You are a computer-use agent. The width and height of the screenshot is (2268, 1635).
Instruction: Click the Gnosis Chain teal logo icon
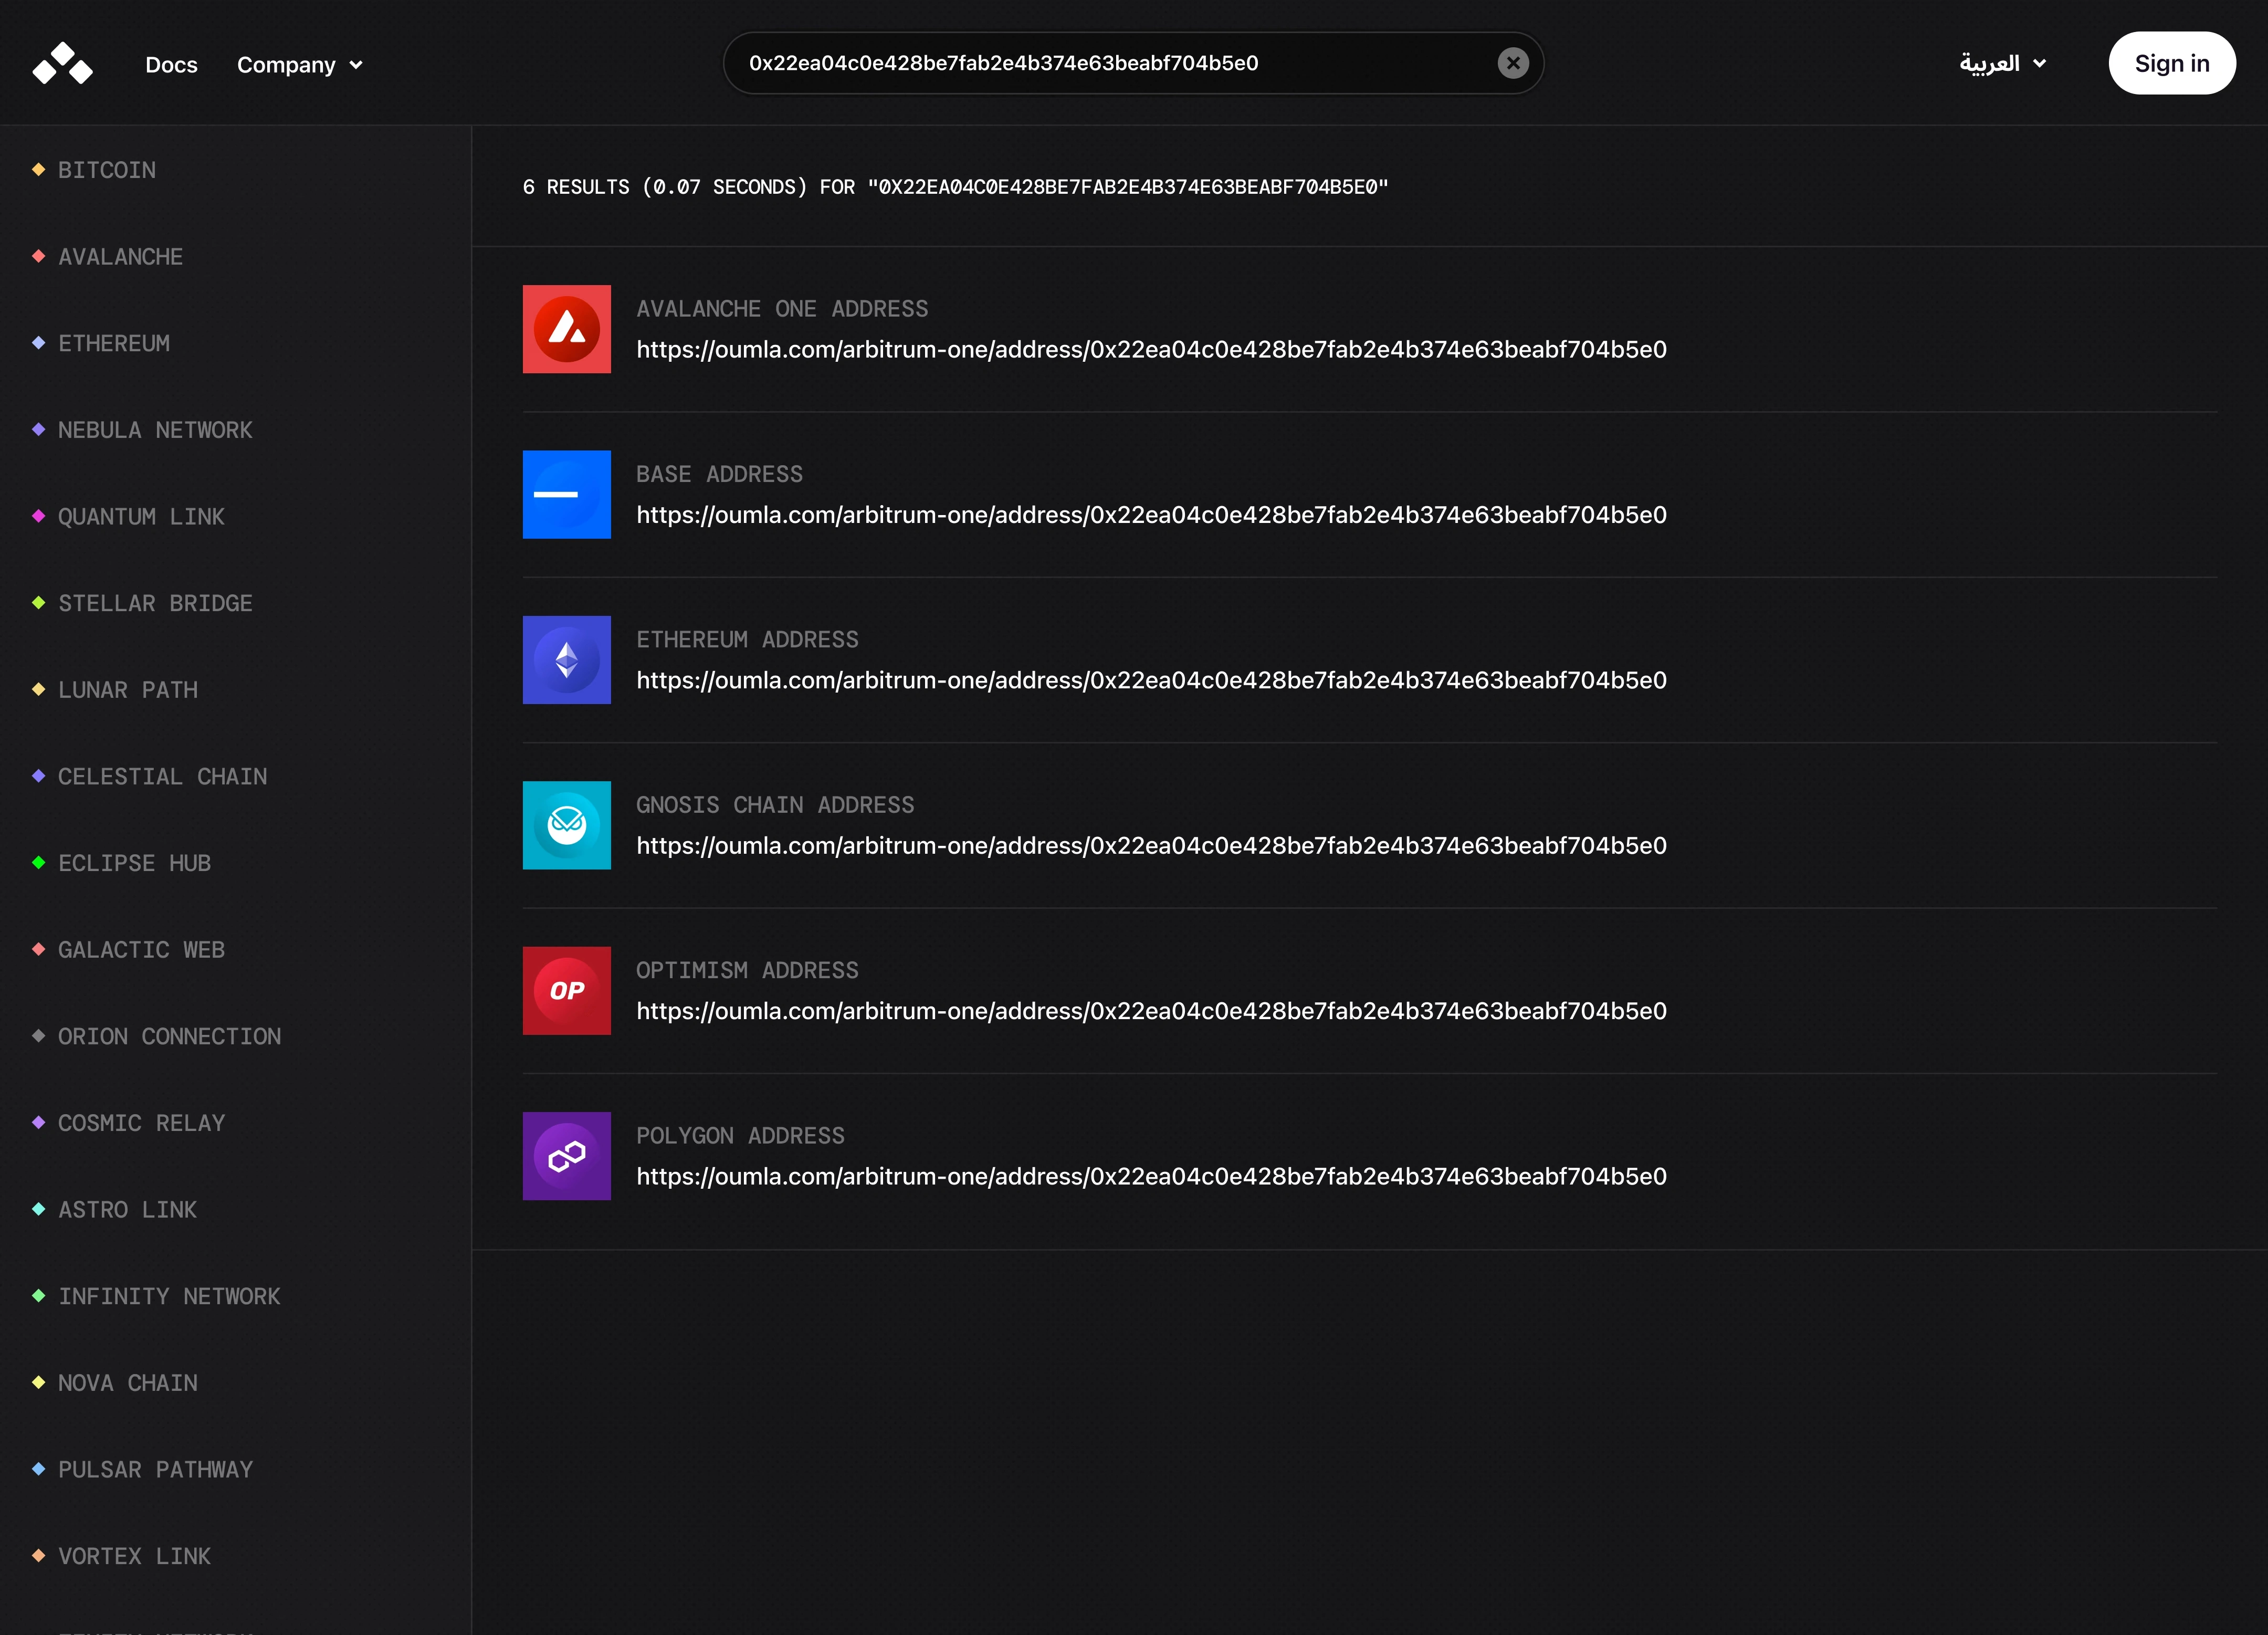[x=566, y=825]
